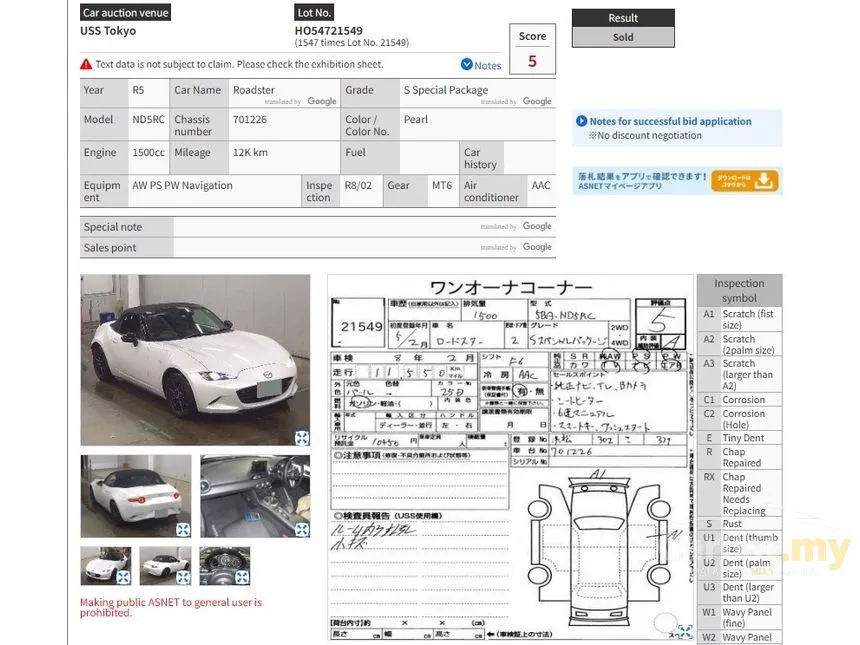Click the C2 Corrosion Hole legend row
Screen dimensions: 860x645
[739, 419]
